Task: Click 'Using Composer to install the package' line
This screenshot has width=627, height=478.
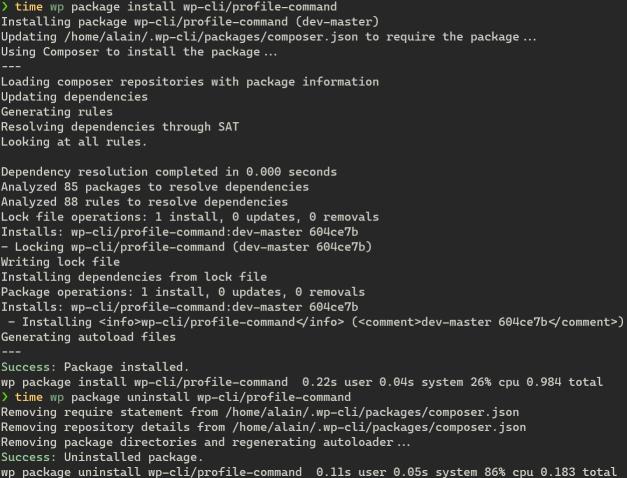Action: [x=139, y=52]
